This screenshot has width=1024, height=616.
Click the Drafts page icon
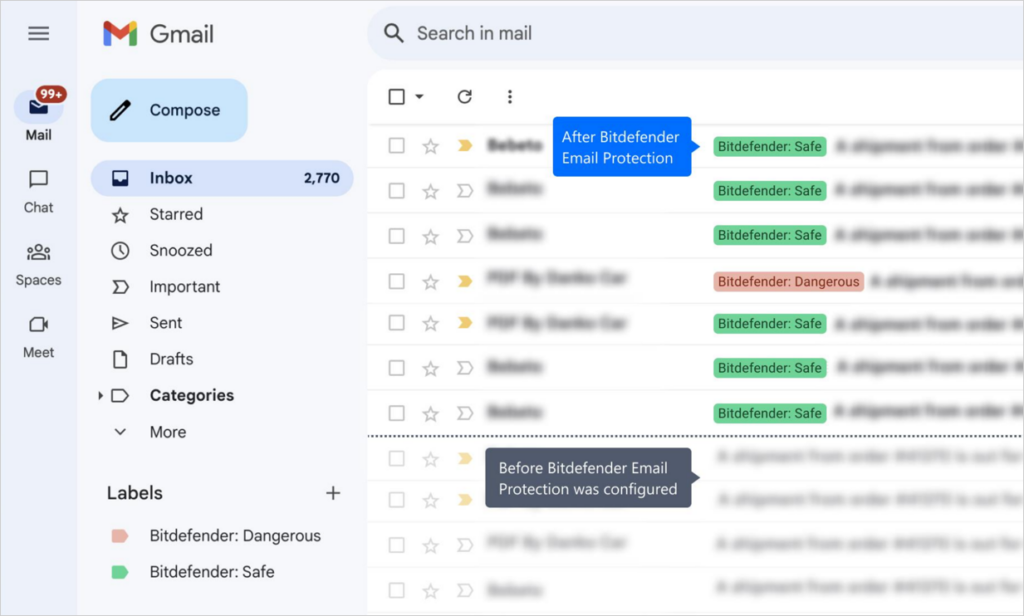[120, 359]
